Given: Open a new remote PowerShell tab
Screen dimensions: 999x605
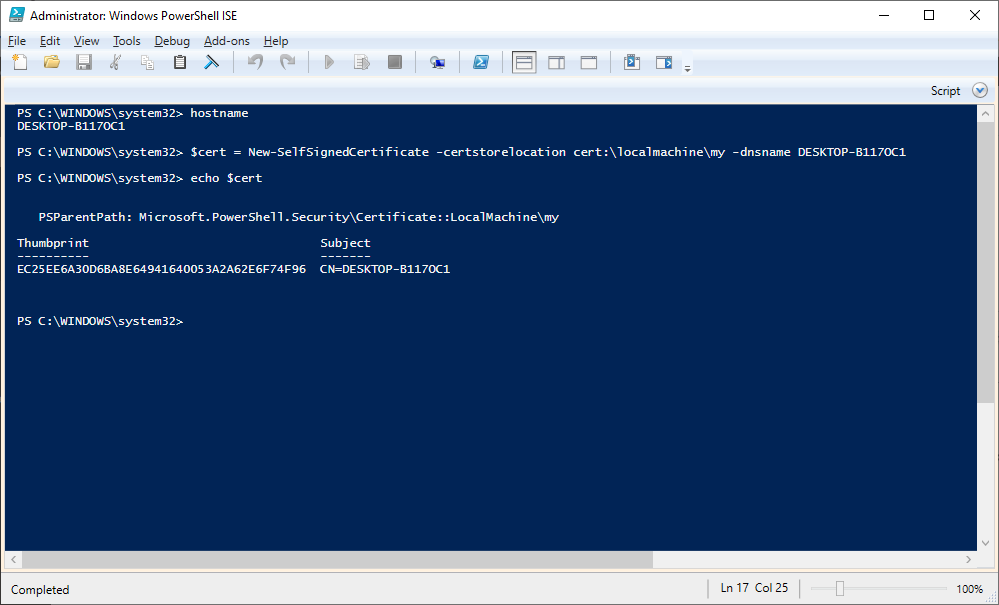Looking at the screenshot, I should 437,62.
